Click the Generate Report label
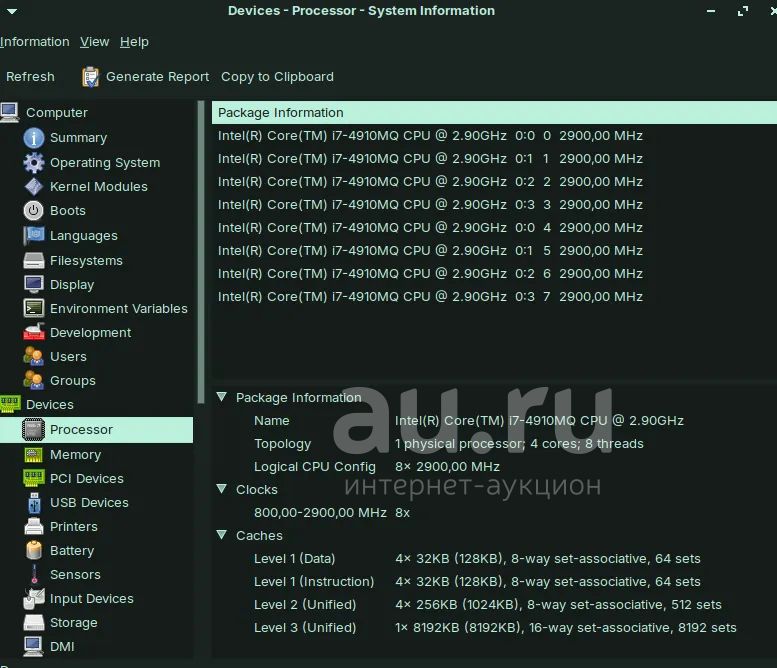This screenshot has width=777, height=668. [158, 77]
